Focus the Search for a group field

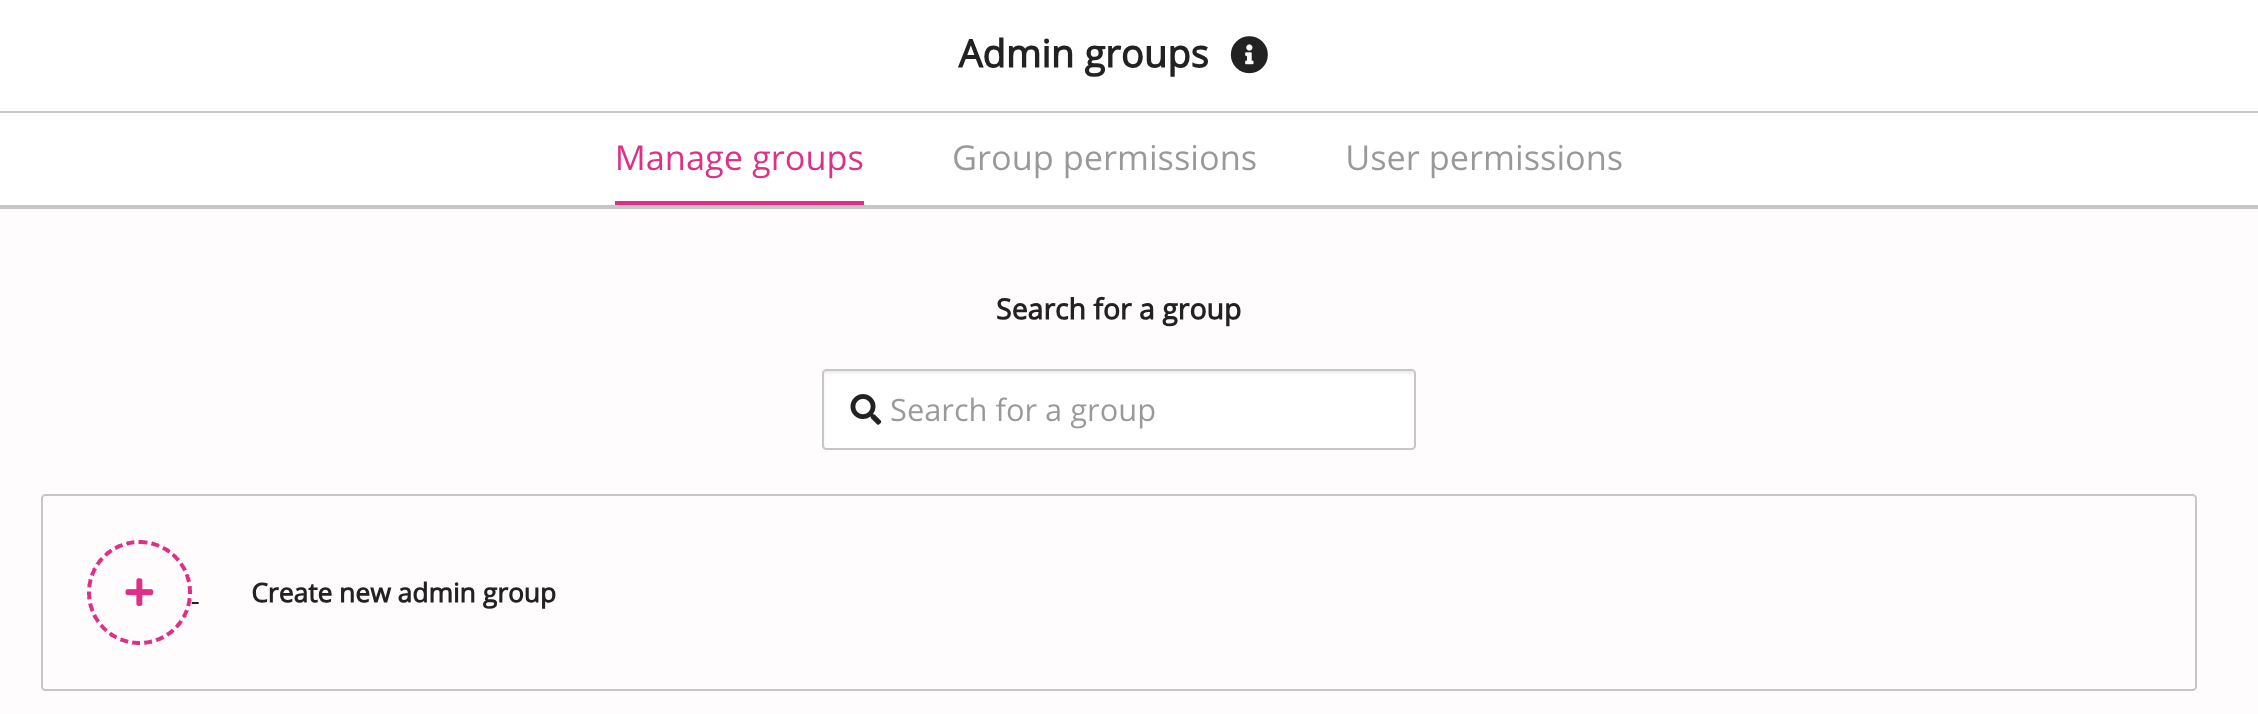[x=1118, y=410]
